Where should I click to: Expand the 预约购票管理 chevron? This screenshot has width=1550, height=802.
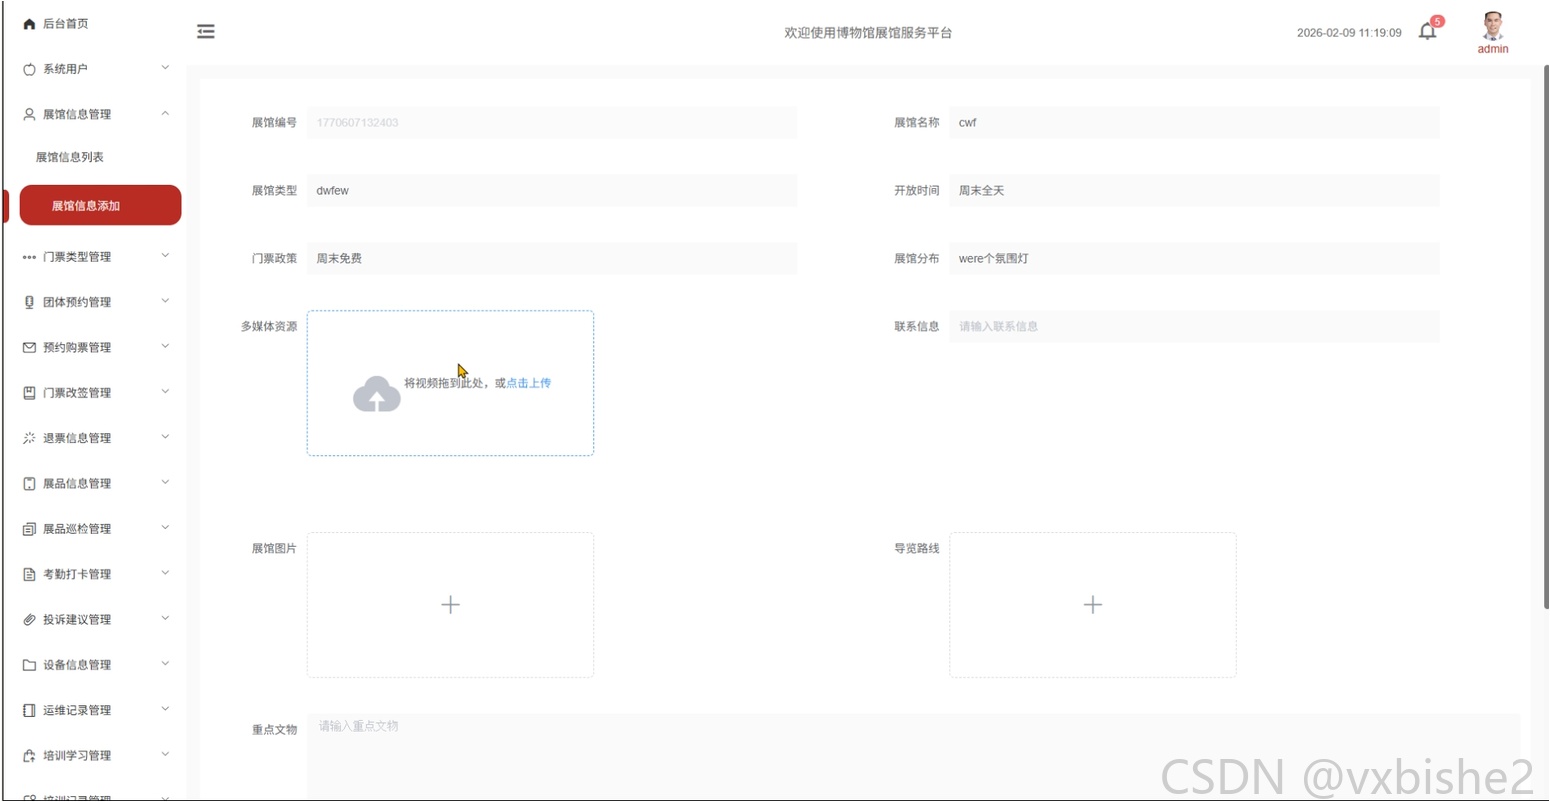[165, 346]
